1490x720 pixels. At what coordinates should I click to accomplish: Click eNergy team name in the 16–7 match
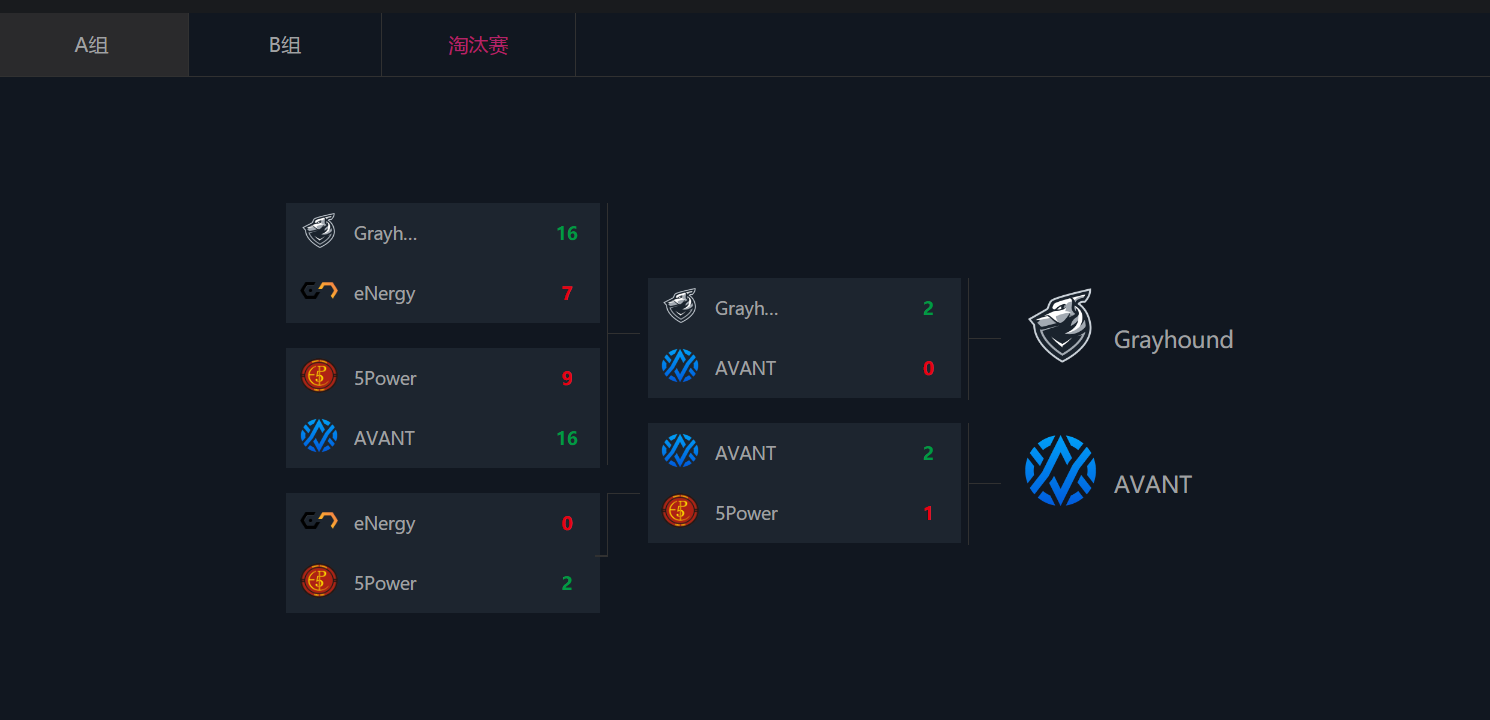tap(384, 293)
